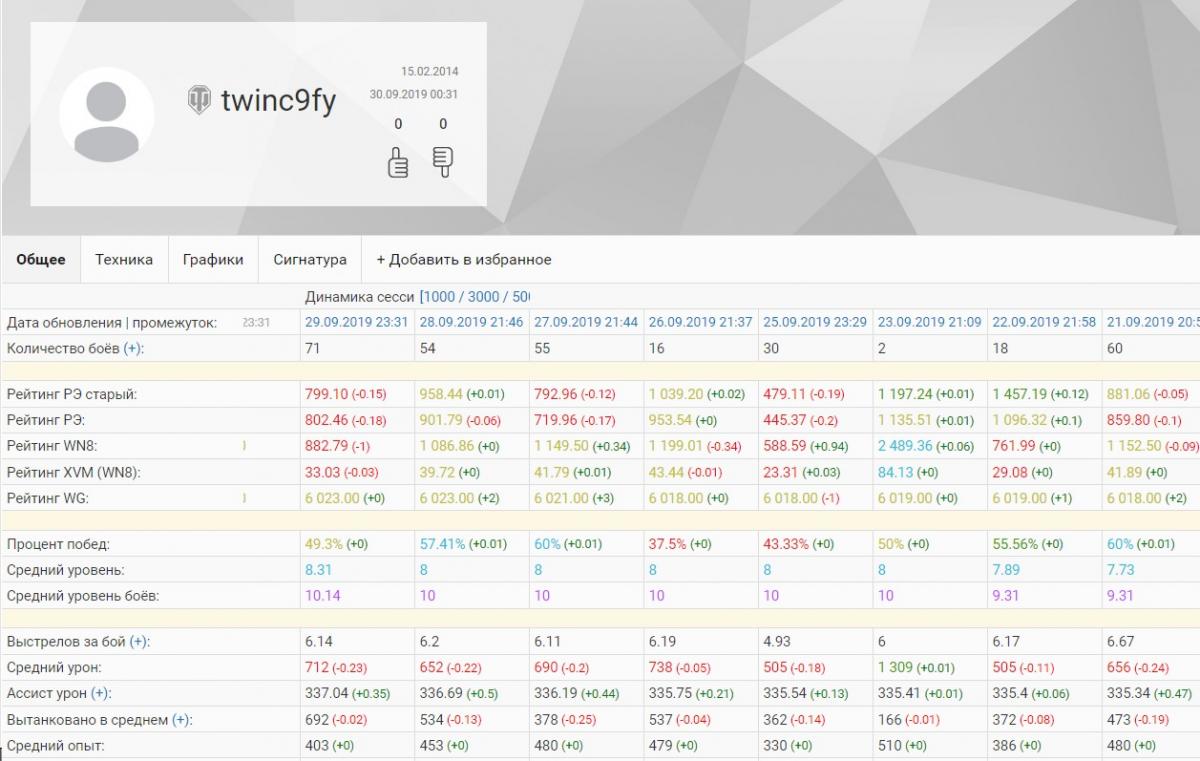
Task: Select the 1000 battles session range link
Action: pyautogui.click(x=441, y=297)
